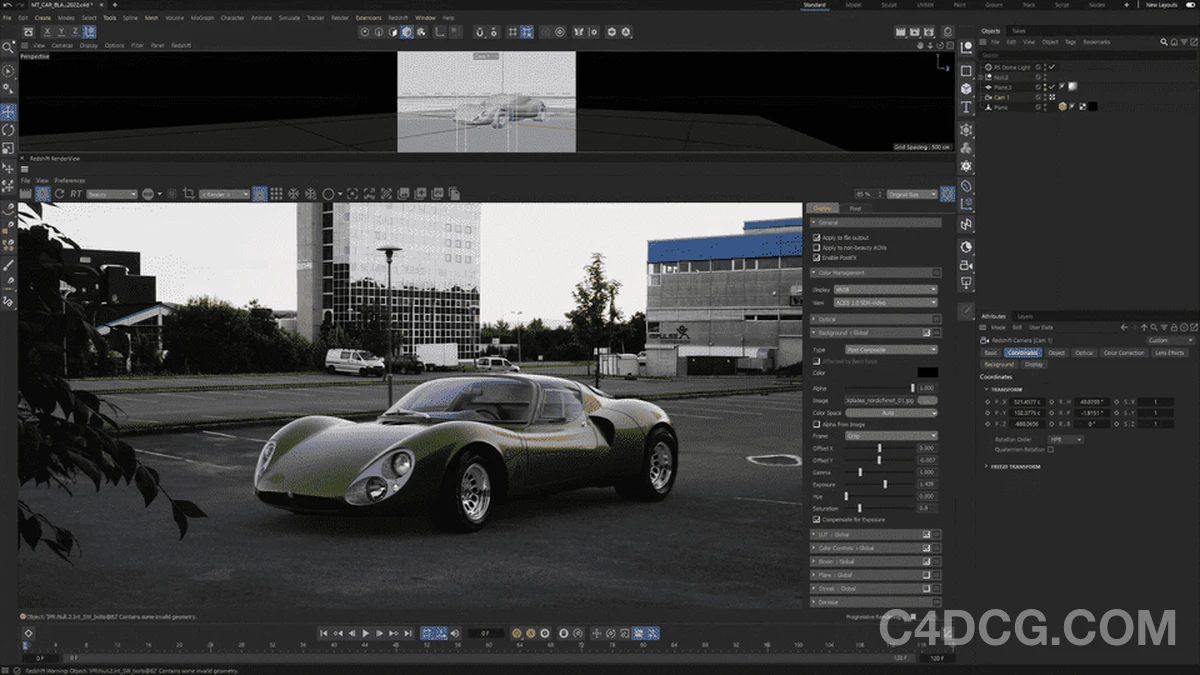Open the ACES 1.0 SDR-video View dropdown
Image resolution: width=1200 pixels, height=675 pixels.
885,302
